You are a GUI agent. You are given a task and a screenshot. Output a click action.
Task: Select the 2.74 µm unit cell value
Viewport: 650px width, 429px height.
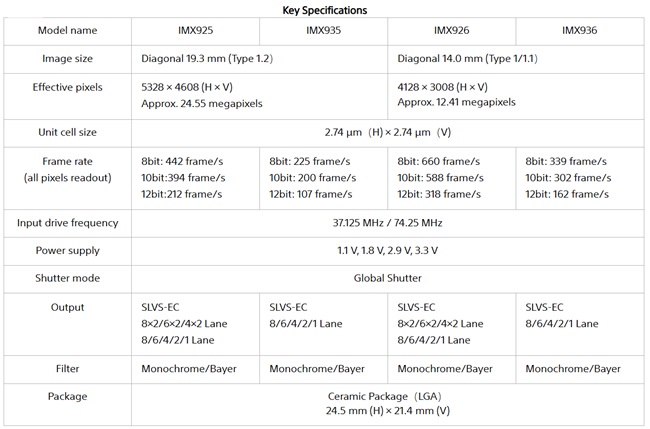pyautogui.click(x=388, y=132)
